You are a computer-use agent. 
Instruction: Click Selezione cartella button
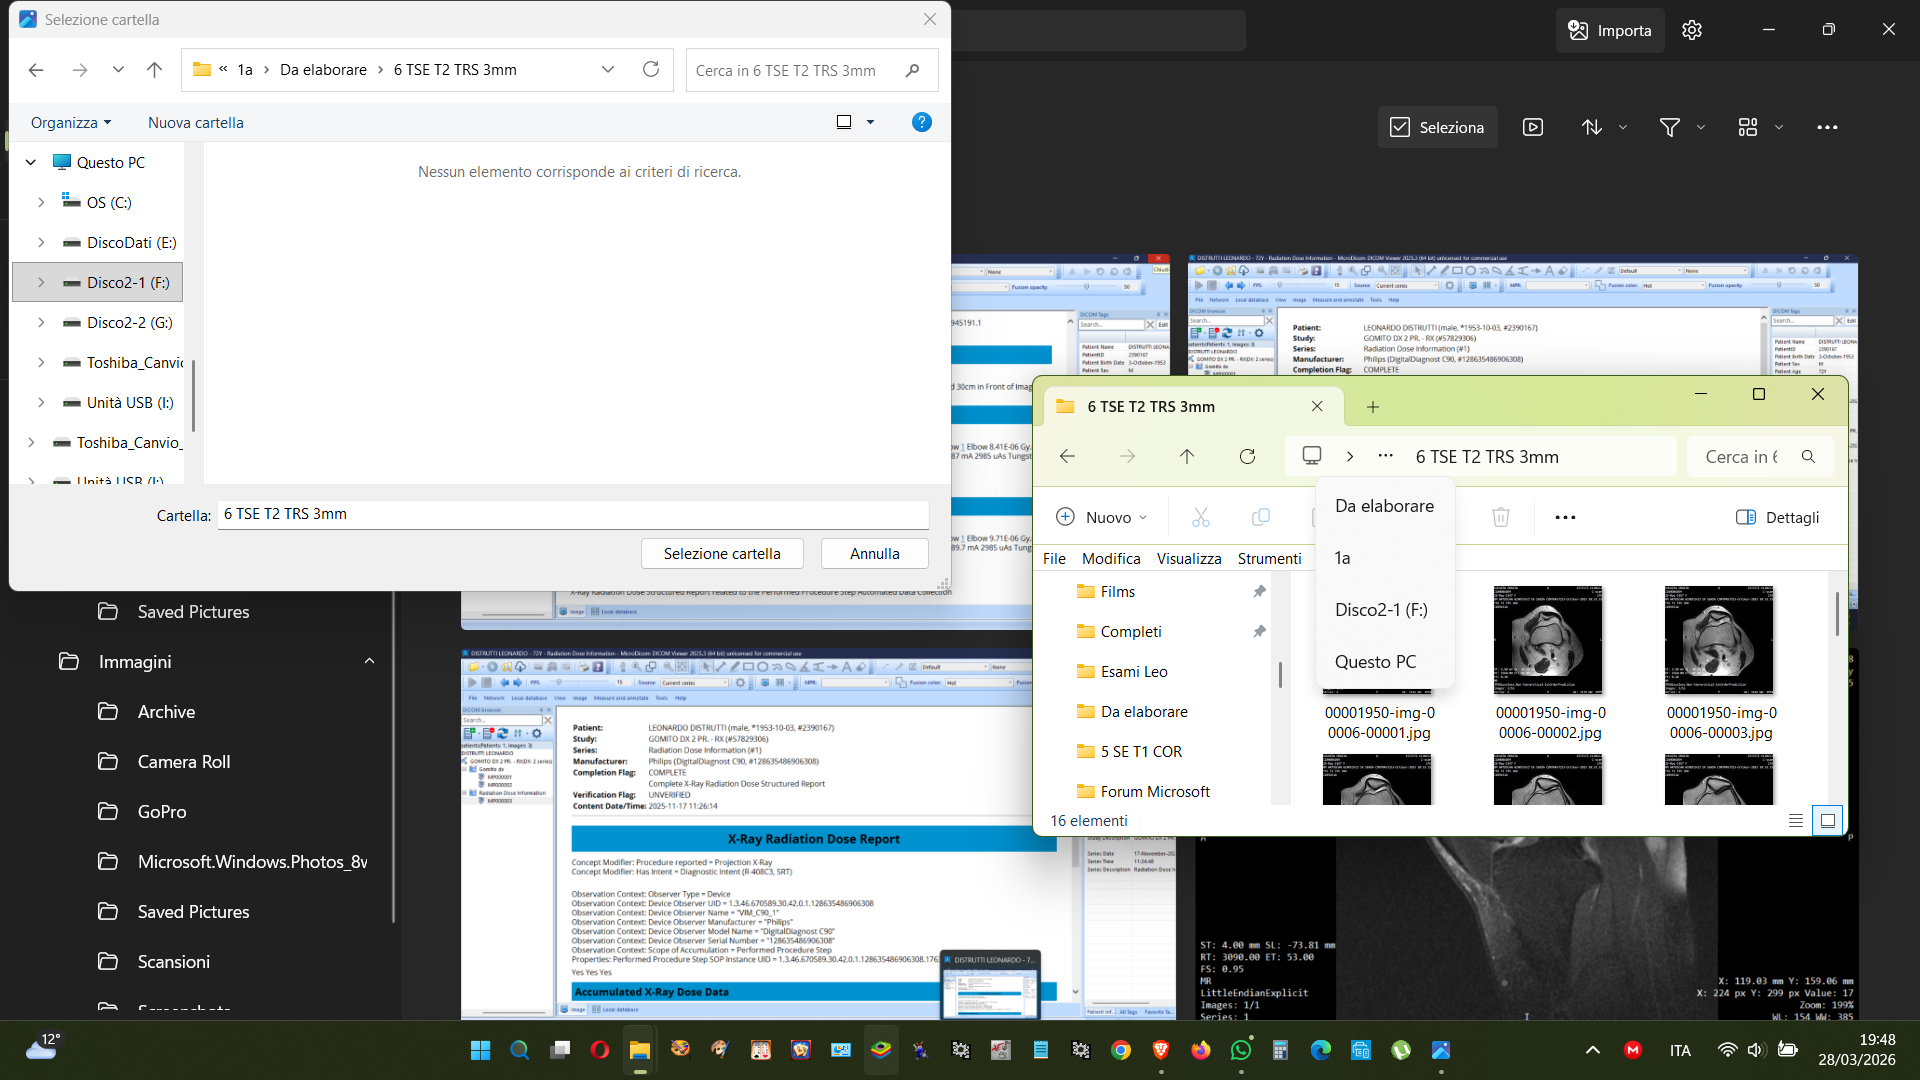tap(722, 554)
